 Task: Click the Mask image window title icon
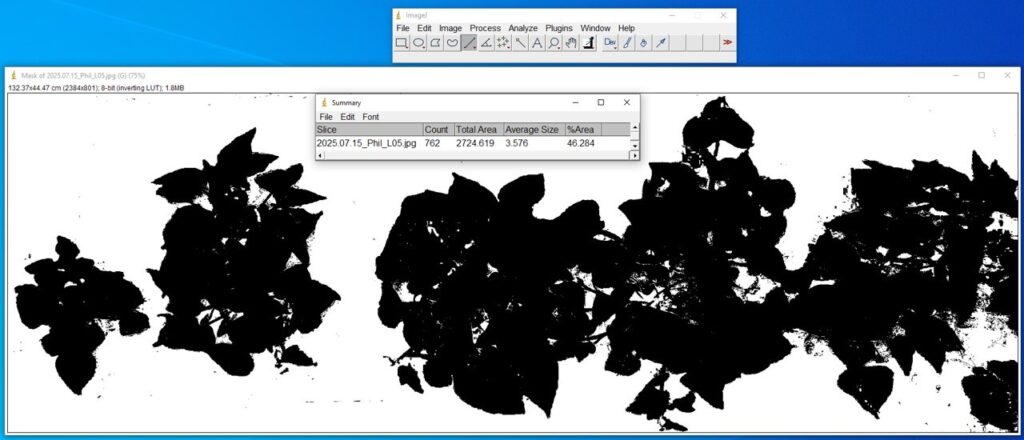(x=14, y=75)
